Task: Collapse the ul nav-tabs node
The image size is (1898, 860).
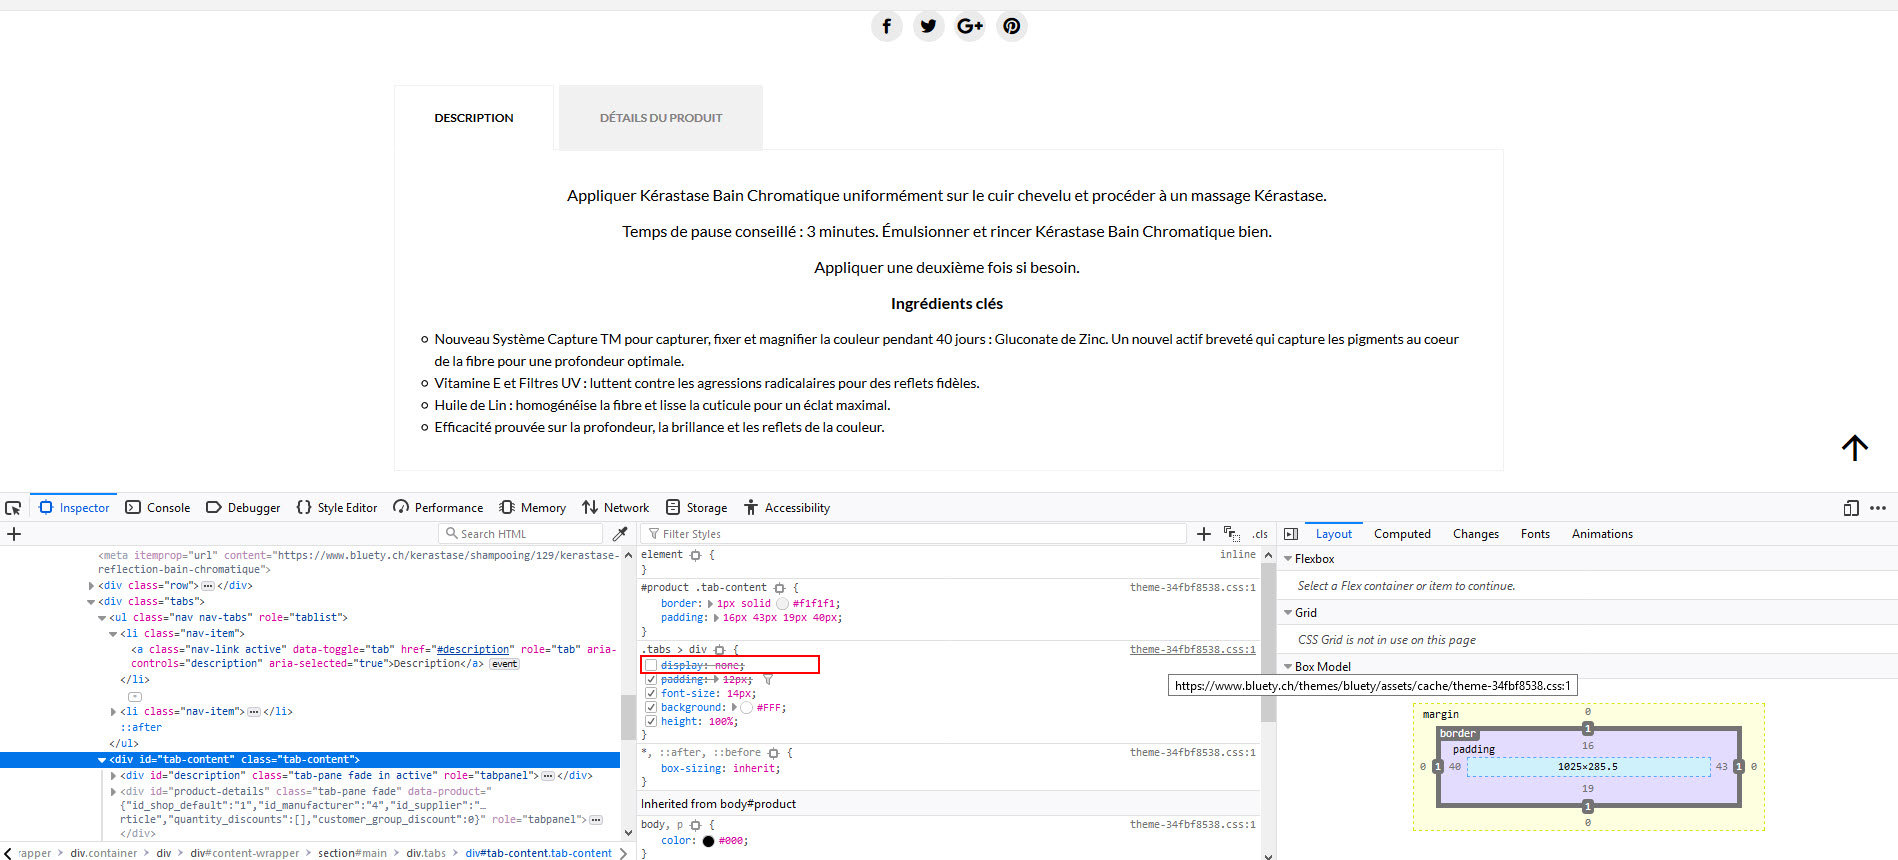Action: pyautogui.click(x=102, y=618)
